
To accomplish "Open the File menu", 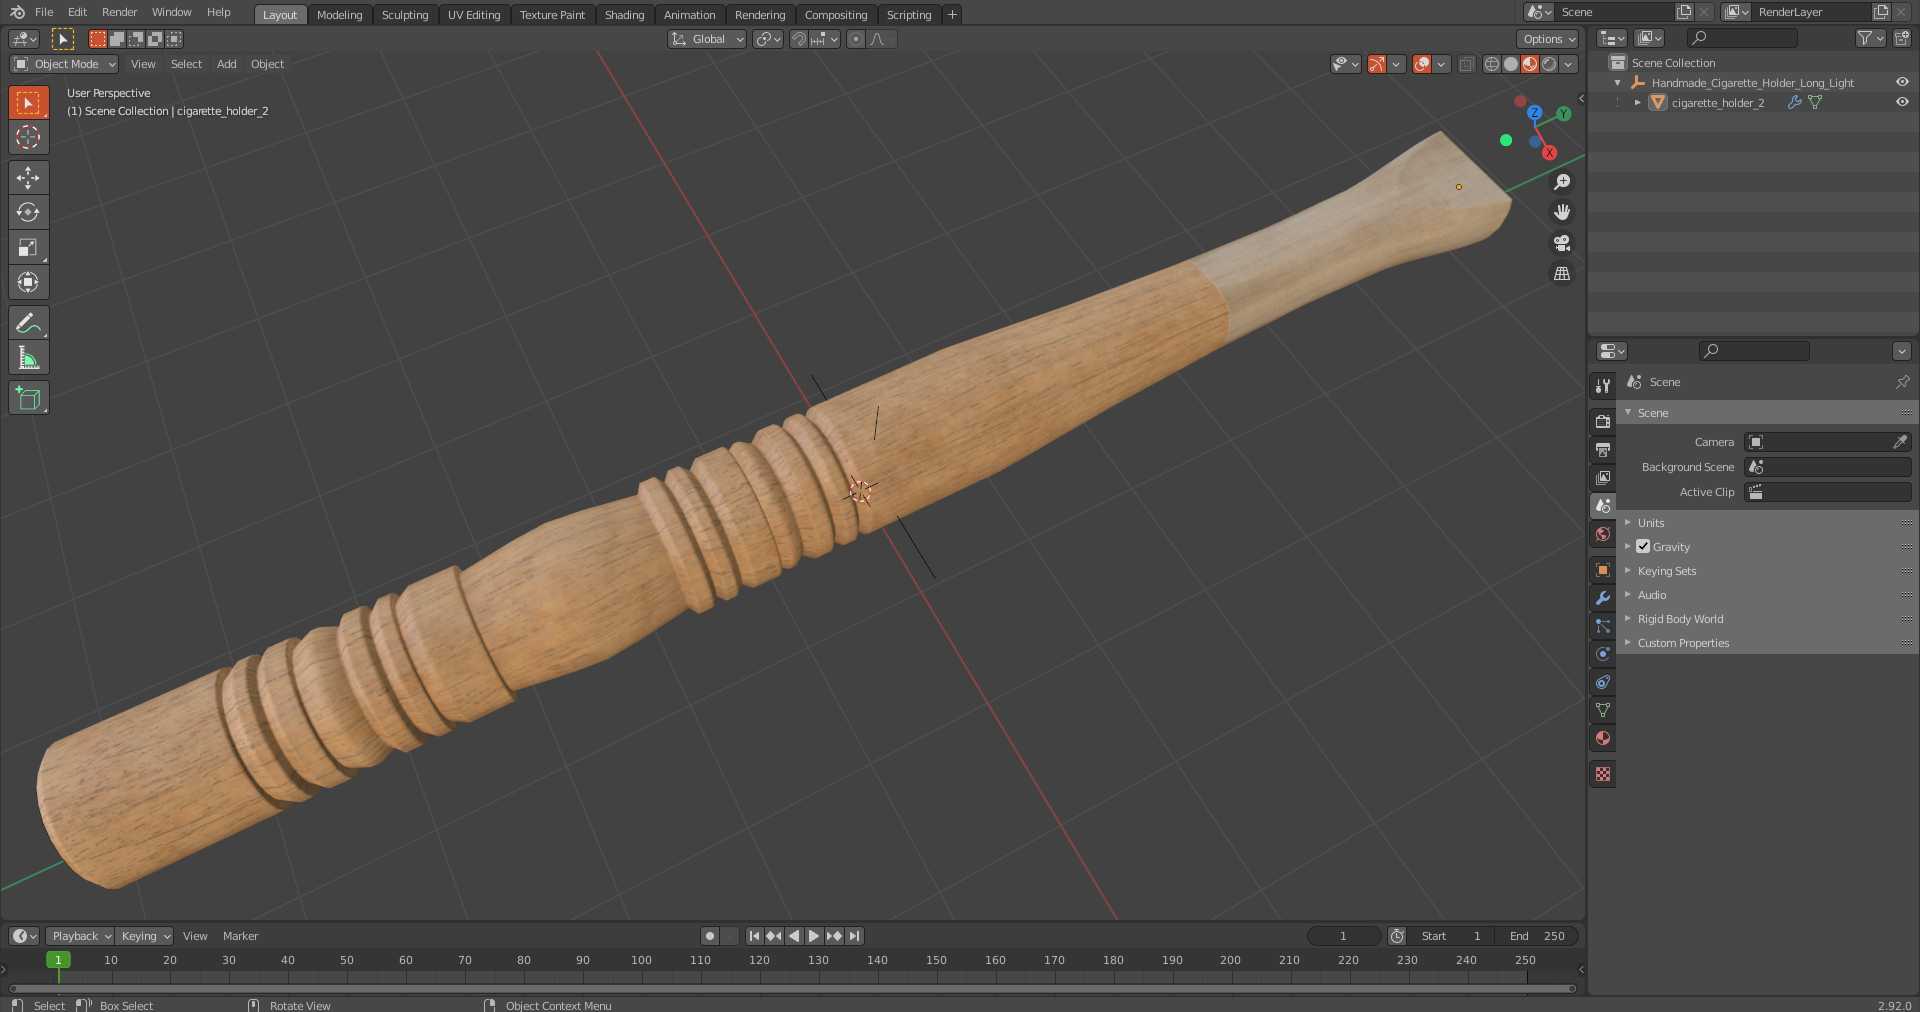I will [44, 12].
